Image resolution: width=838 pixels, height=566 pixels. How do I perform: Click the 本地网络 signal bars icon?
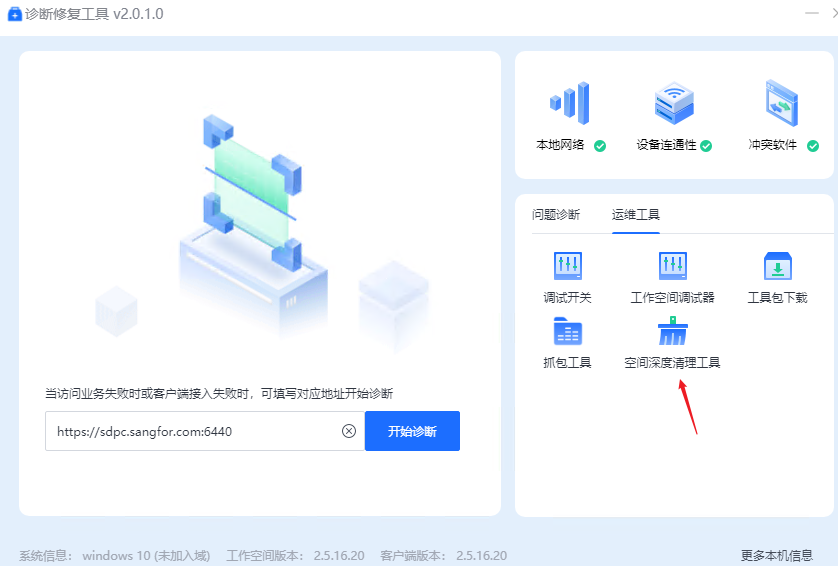click(569, 103)
